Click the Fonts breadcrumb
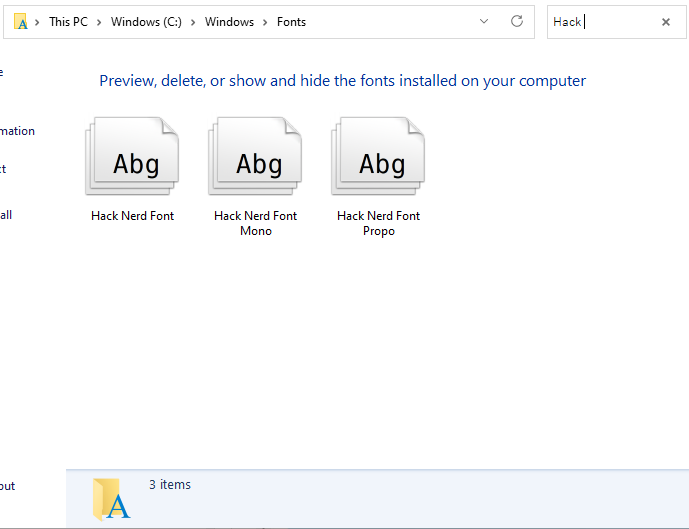Viewport: 689px width, 529px height. (x=291, y=22)
